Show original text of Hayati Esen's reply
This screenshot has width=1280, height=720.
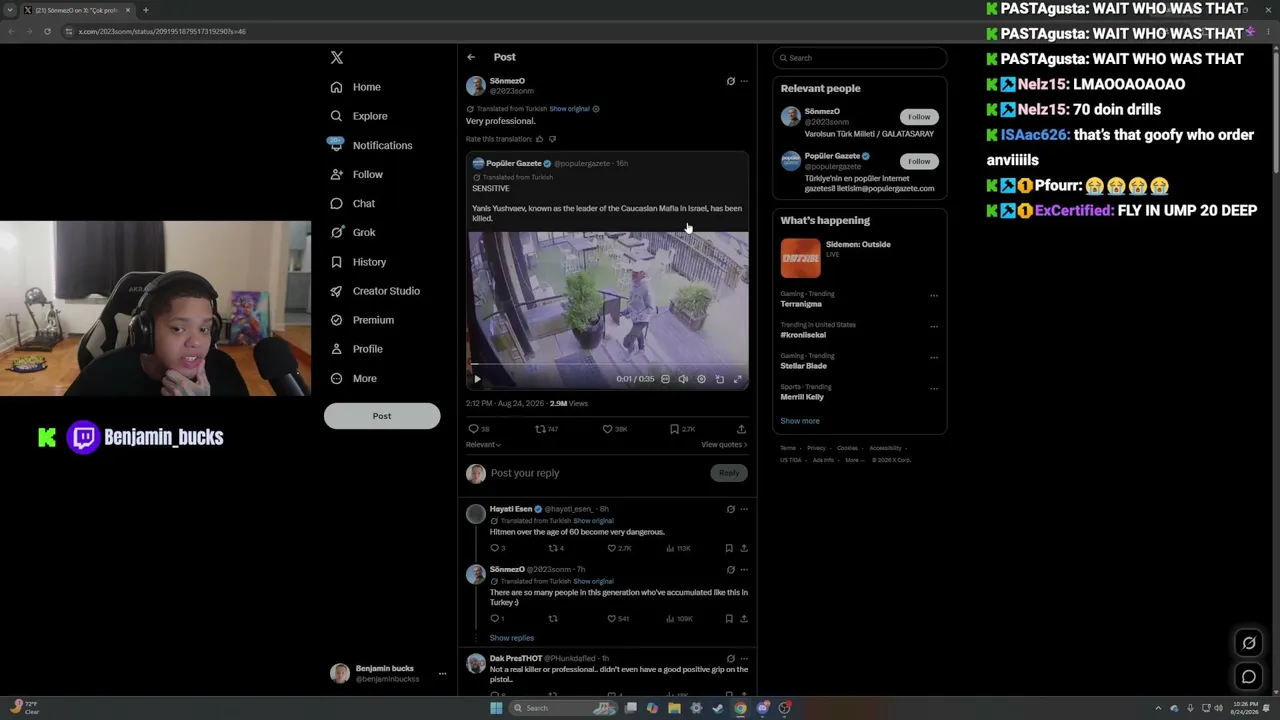click(x=593, y=521)
